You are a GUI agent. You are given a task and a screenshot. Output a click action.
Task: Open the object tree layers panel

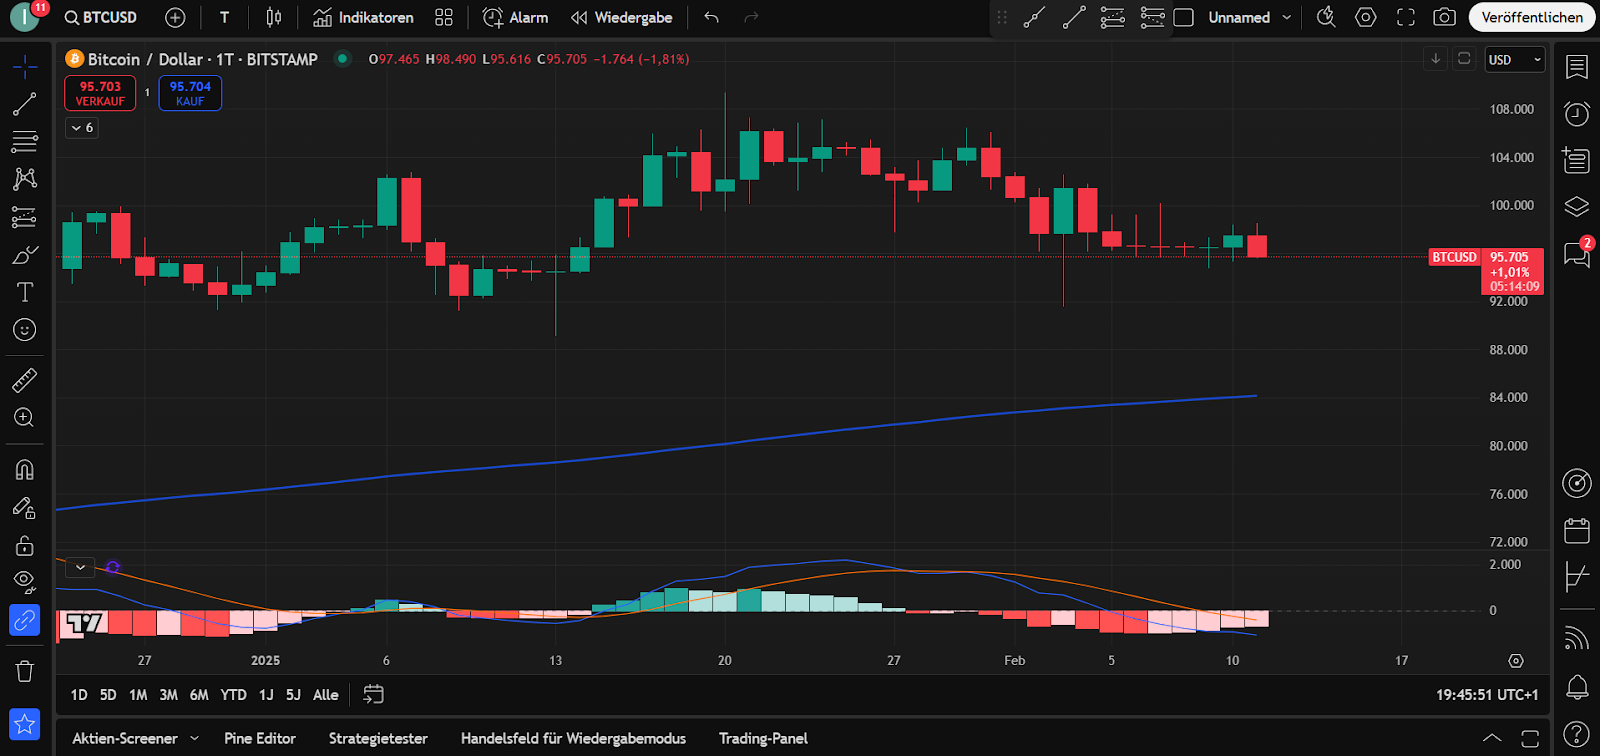coord(1577,206)
